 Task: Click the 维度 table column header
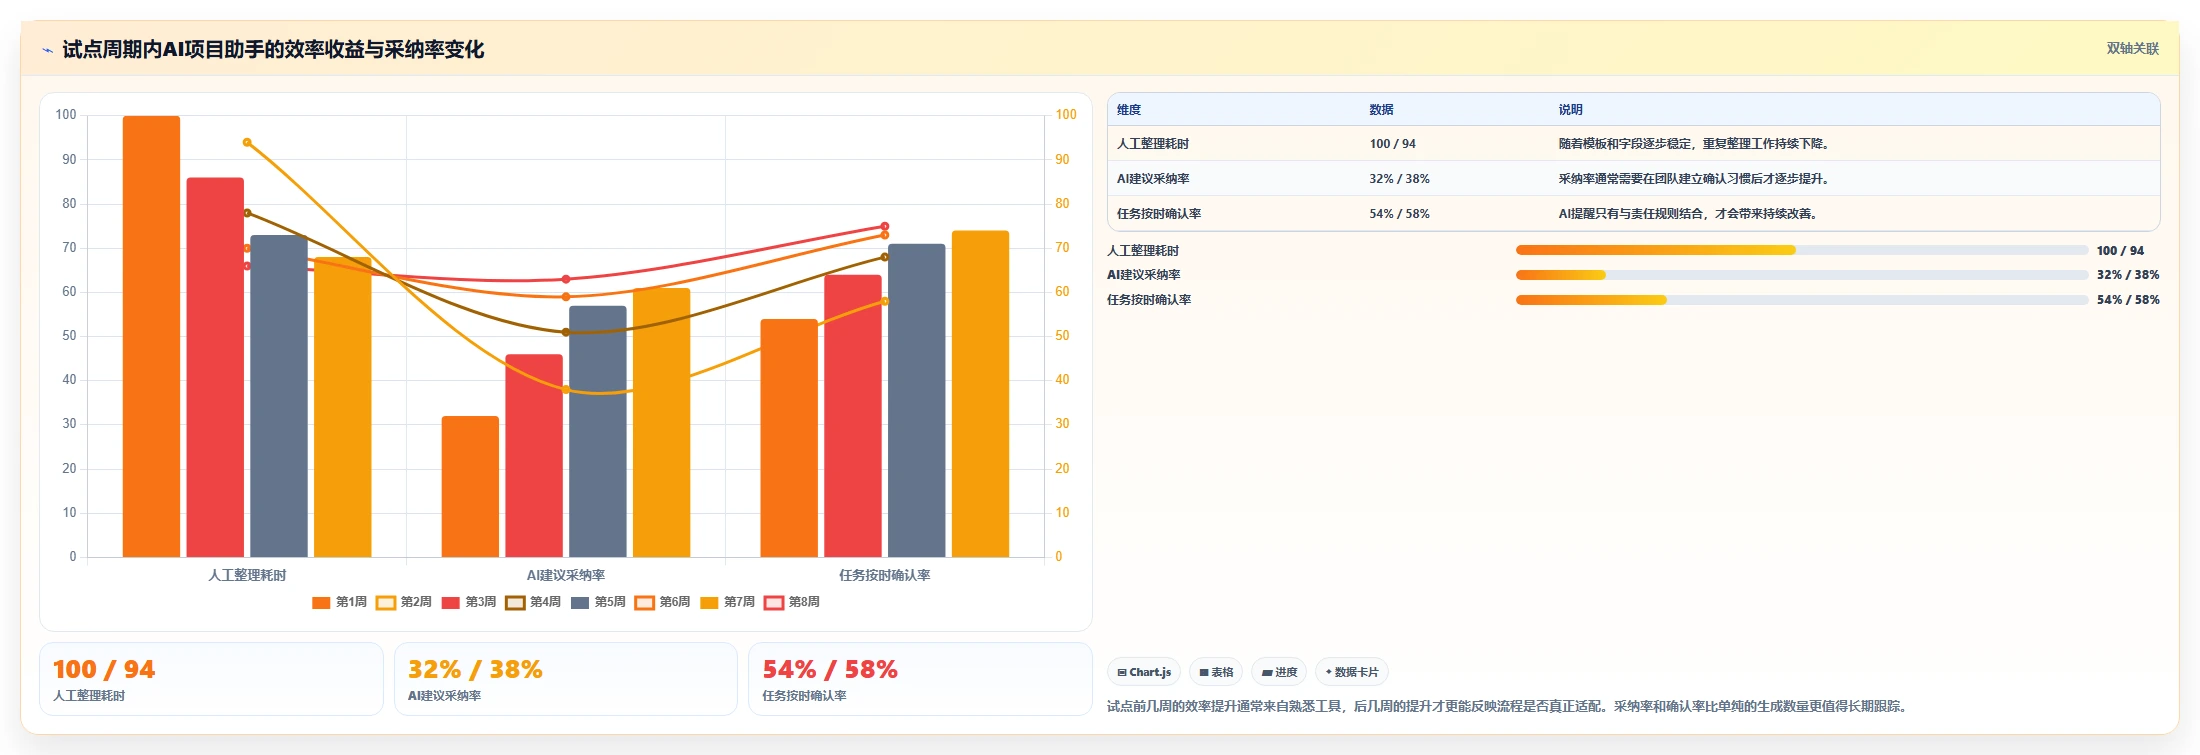click(x=1129, y=110)
